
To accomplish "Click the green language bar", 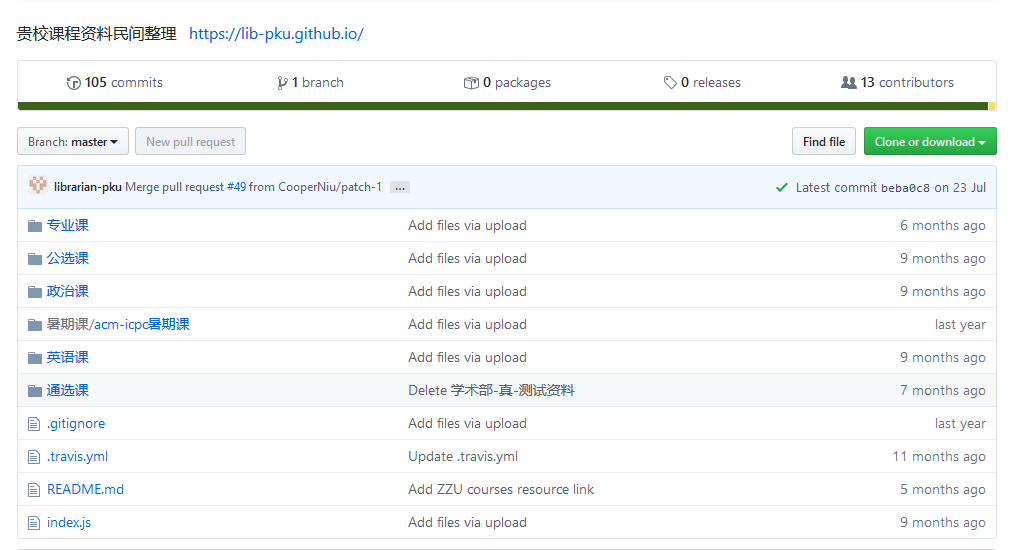I will click(x=503, y=106).
